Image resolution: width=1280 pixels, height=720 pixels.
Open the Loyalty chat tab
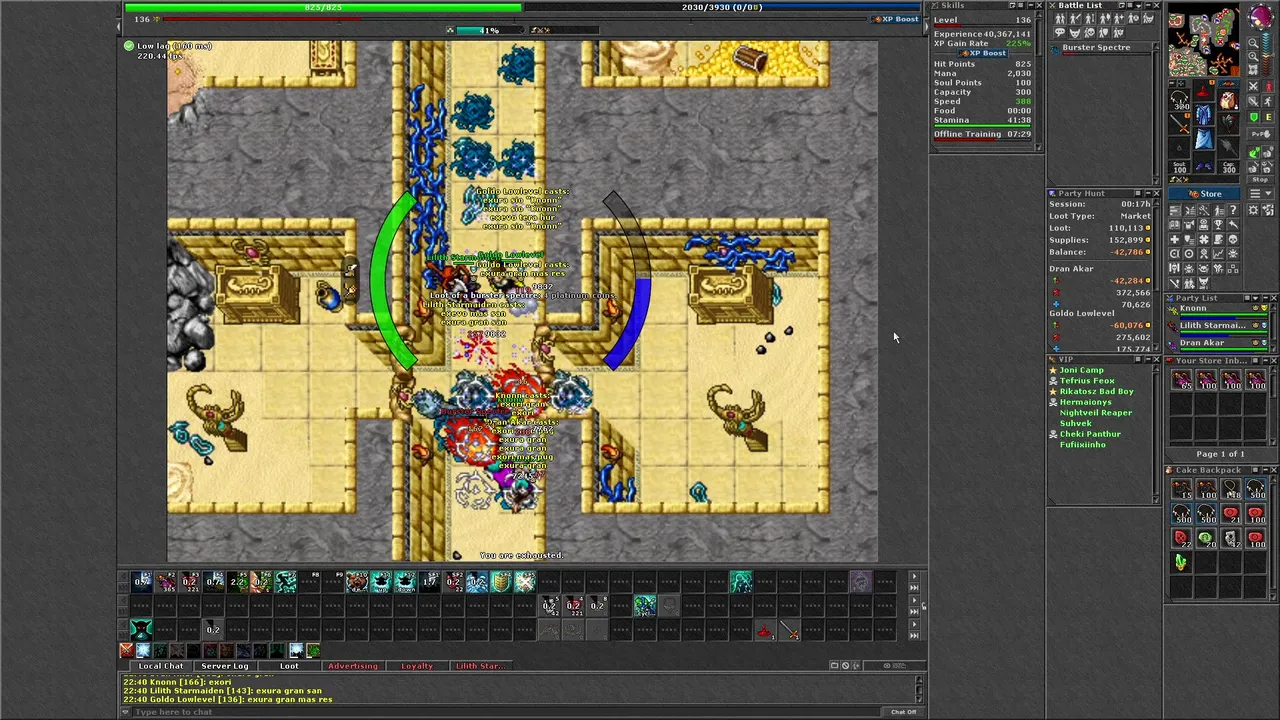point(417,666)
